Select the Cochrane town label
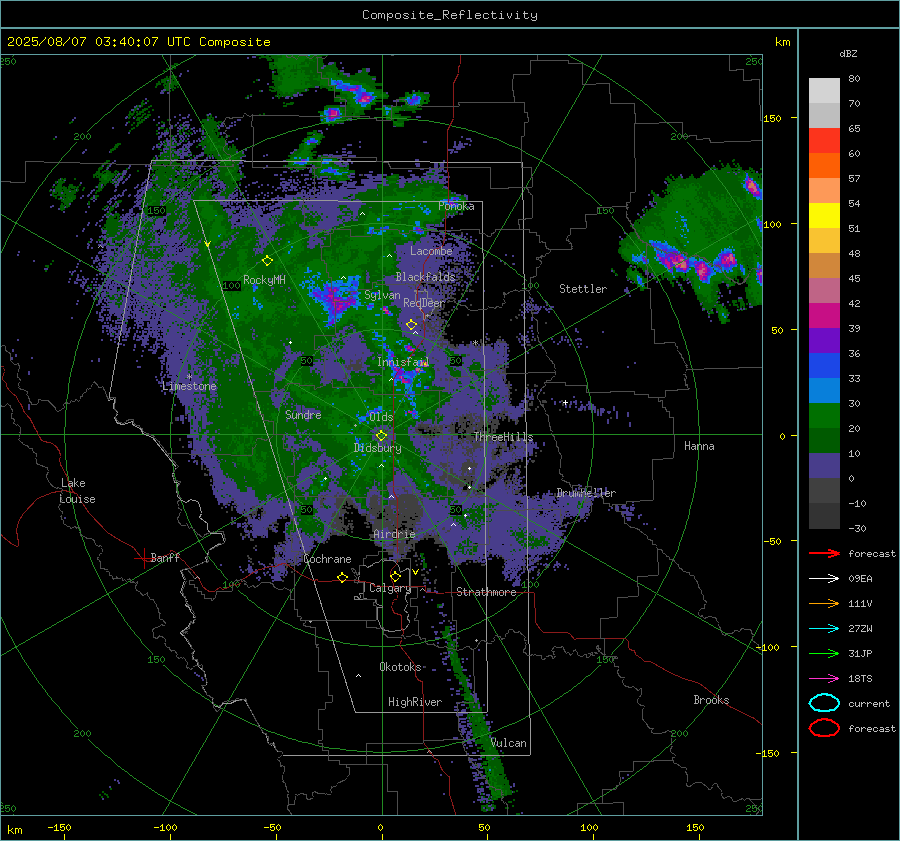The height and width of the screenshot is (841, 900). pyautogui.click(x=327, y=559)
